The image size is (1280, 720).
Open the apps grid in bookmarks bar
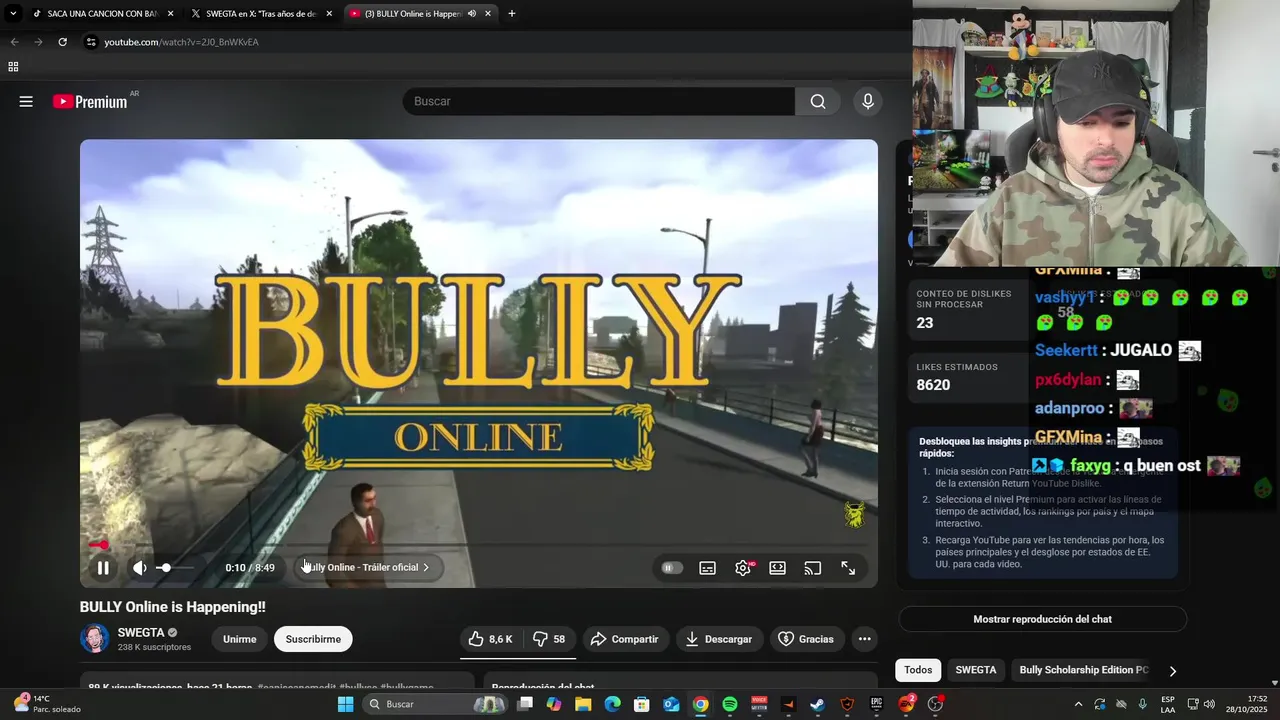pyautogui.click(x=13, y=67)
